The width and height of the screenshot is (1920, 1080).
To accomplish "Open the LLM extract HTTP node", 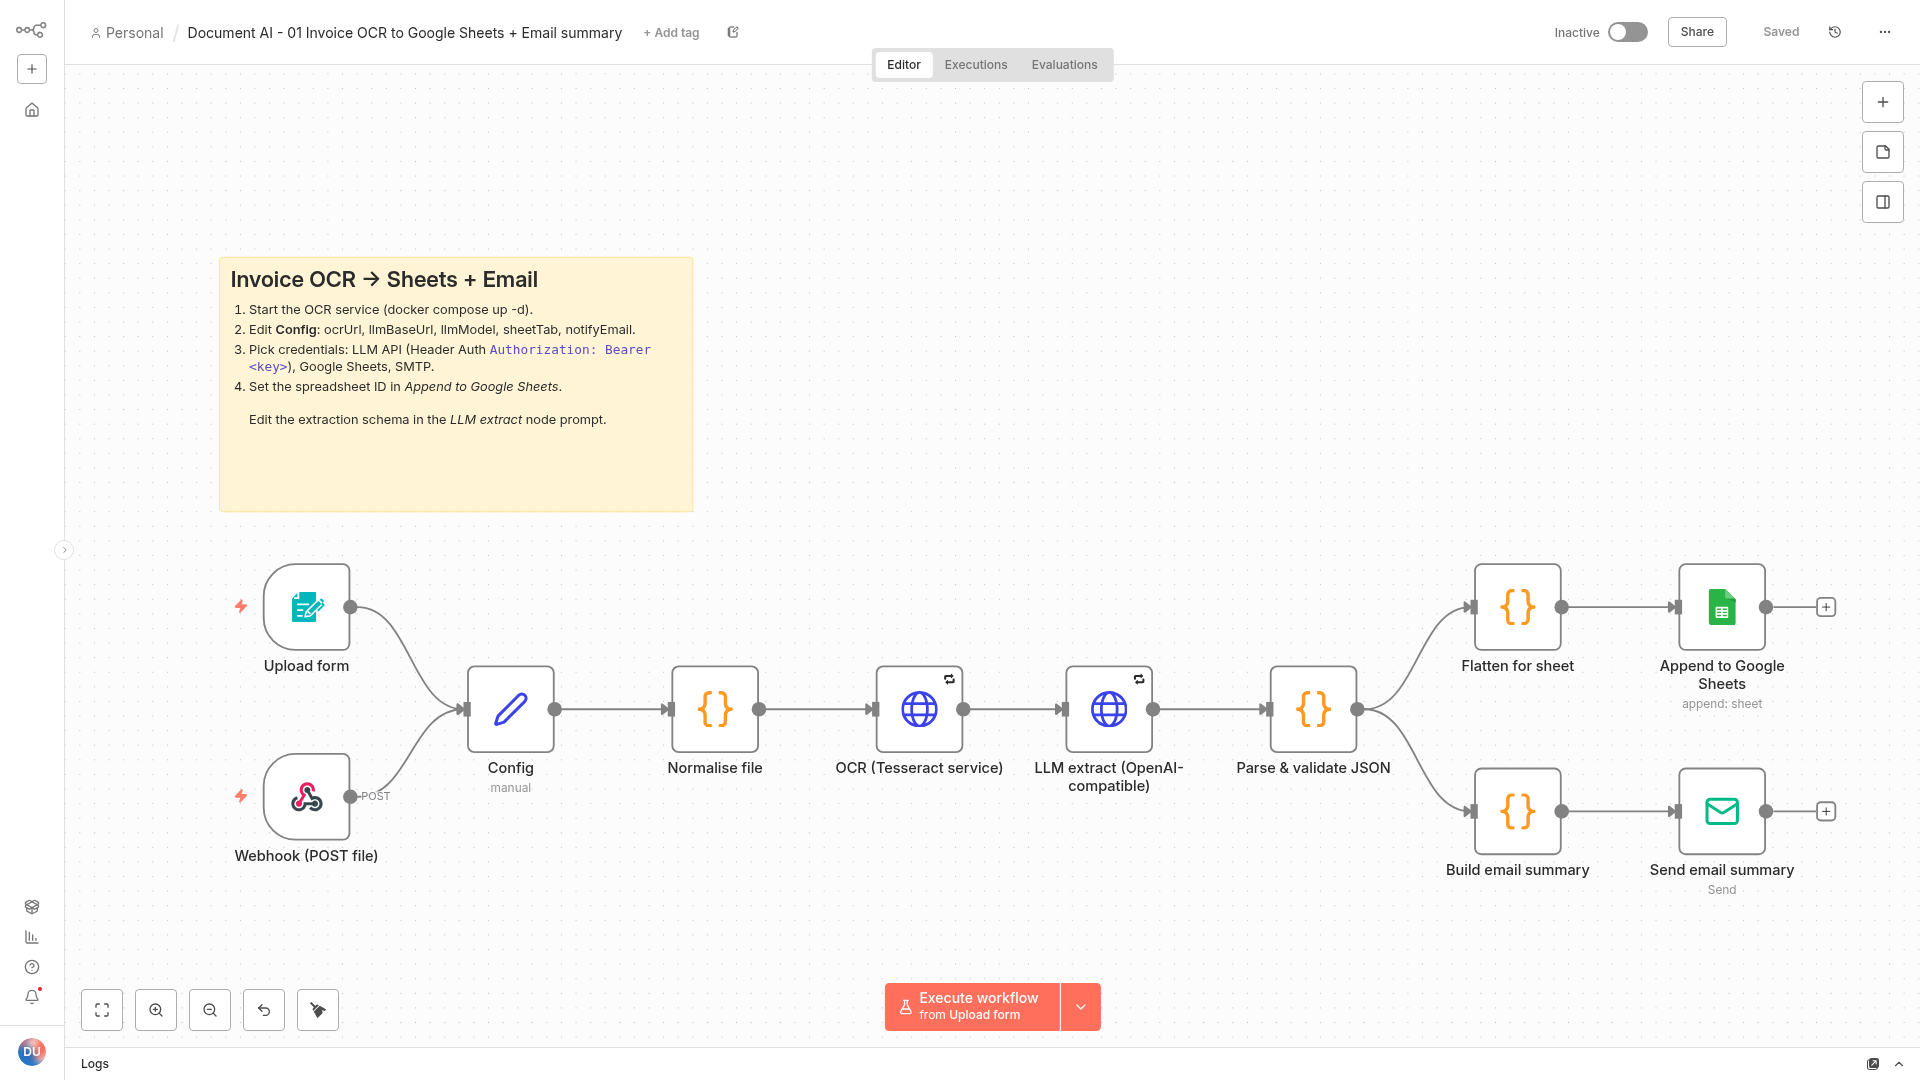I will click(x=1109, y=709).
